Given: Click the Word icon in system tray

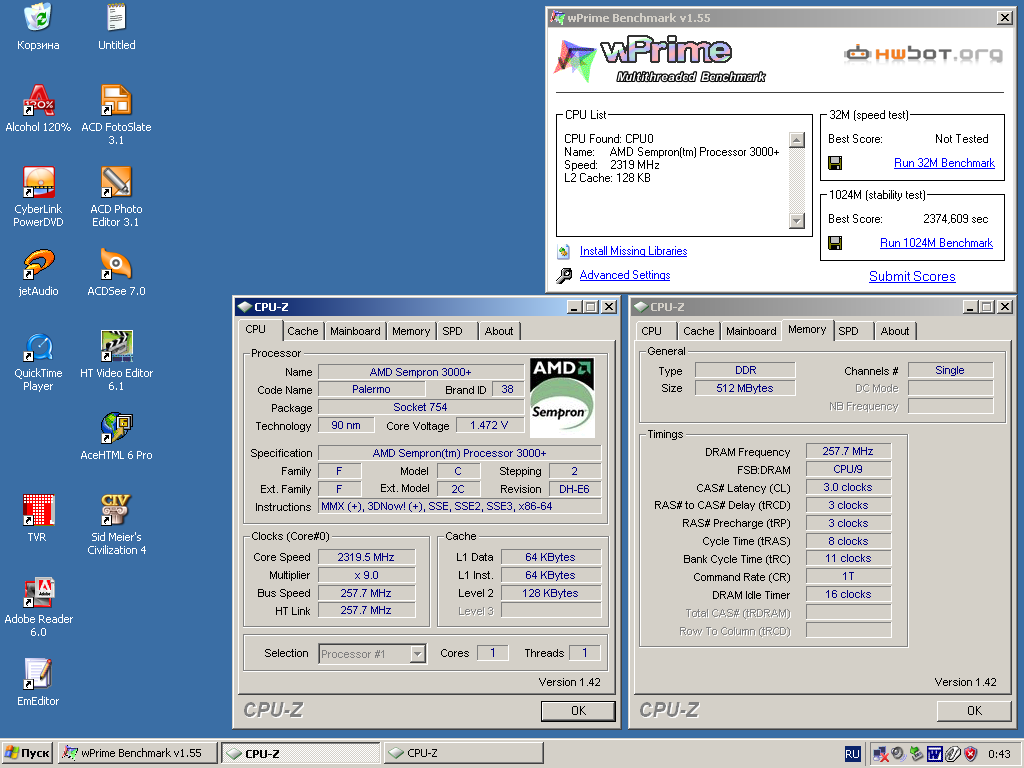Looking at the screenshot, I should coord(935,754).
